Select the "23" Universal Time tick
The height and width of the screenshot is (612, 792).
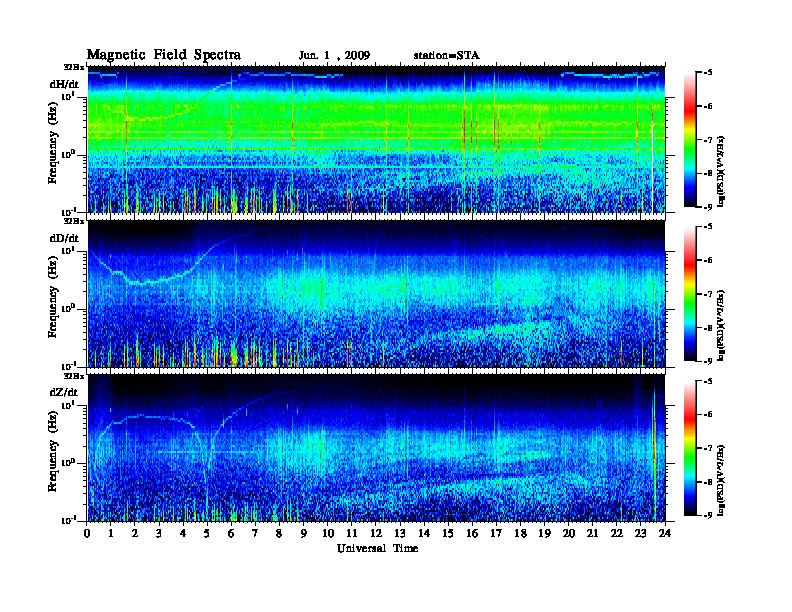[x=640, y=534]
